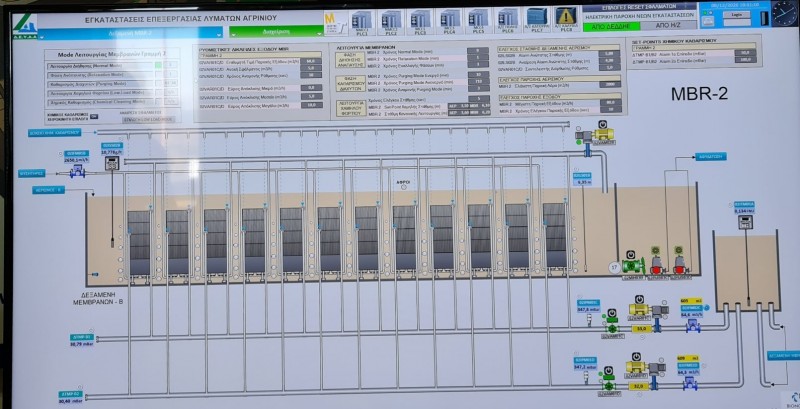Click the yellow 33,0 pump speed value field
Image resolution: width=800 pixels, height=409 pixels.
pos(640,328)
